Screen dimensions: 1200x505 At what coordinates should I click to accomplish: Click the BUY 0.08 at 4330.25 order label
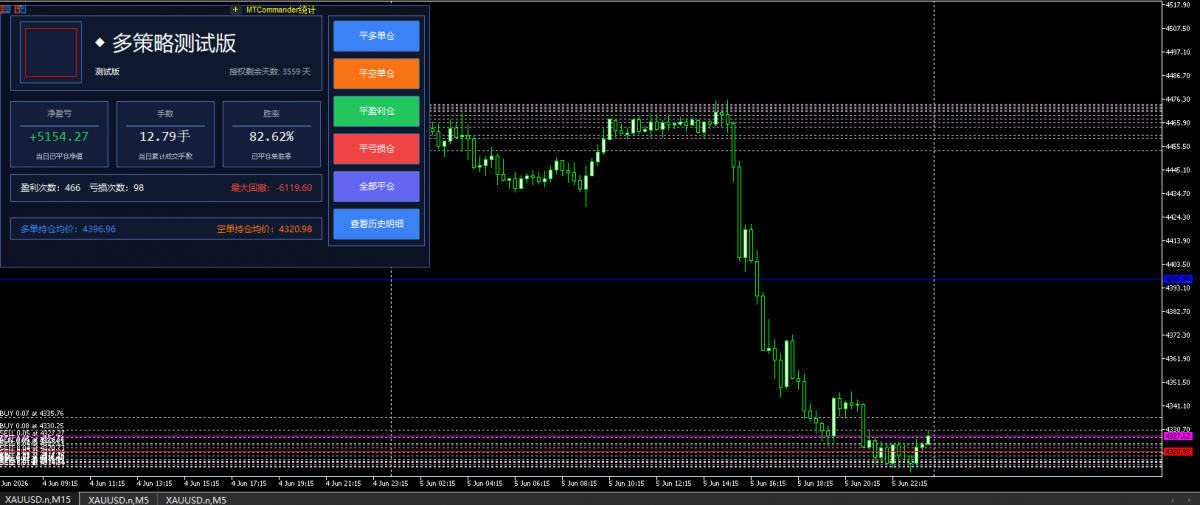point(32,425)
